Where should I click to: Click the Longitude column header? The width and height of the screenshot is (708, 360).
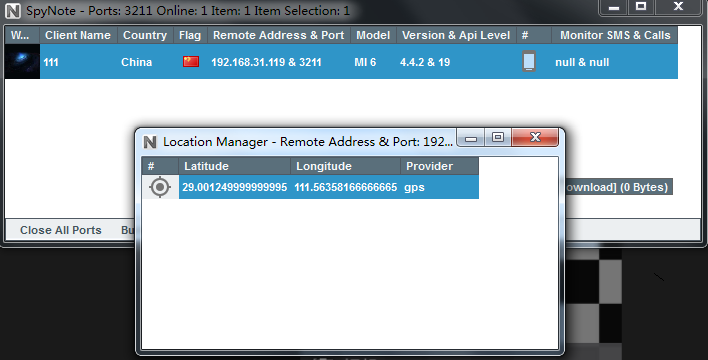[x=345, y=166]
